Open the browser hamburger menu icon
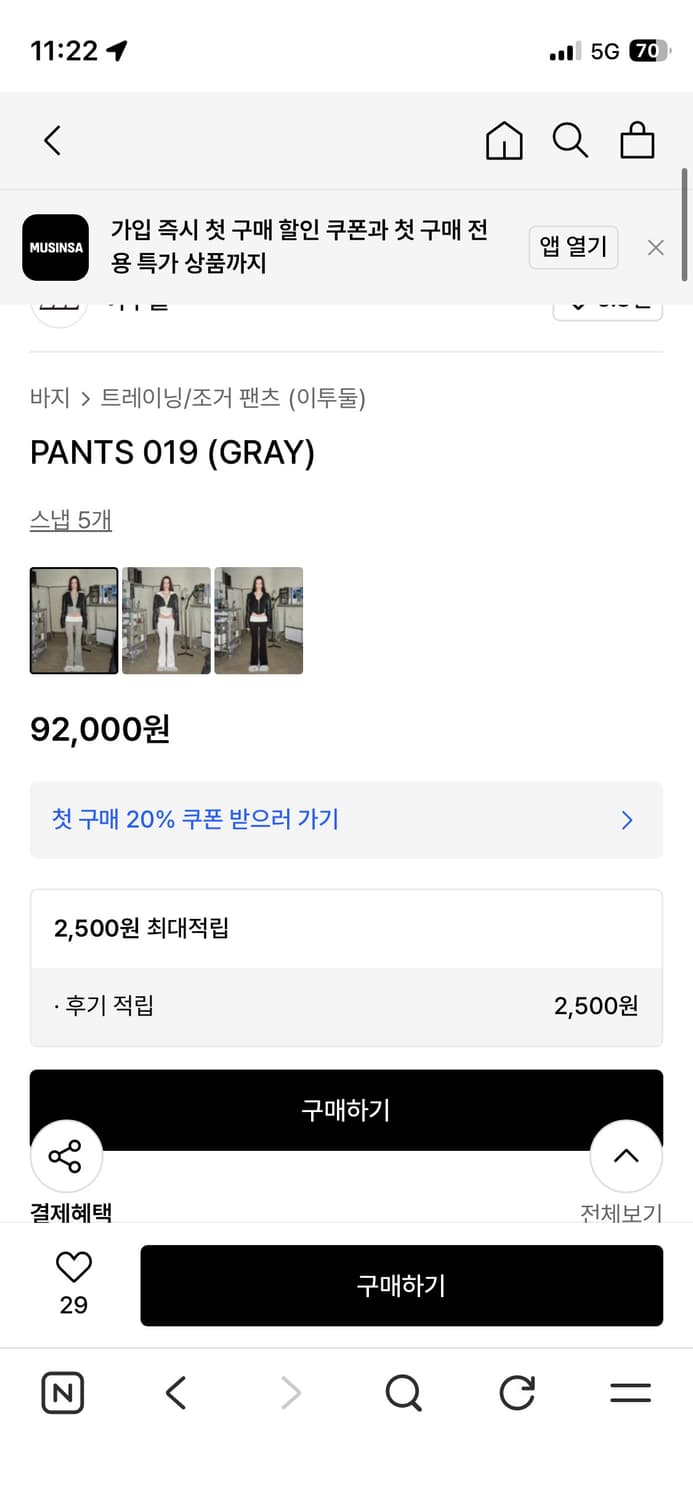693x1500 pixels. coord(629,1392)
